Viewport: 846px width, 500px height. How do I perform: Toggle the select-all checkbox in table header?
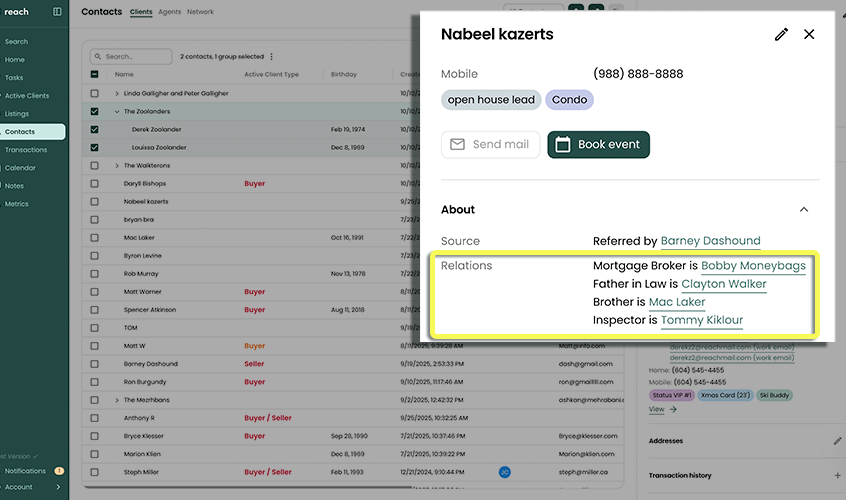point(95,74)
